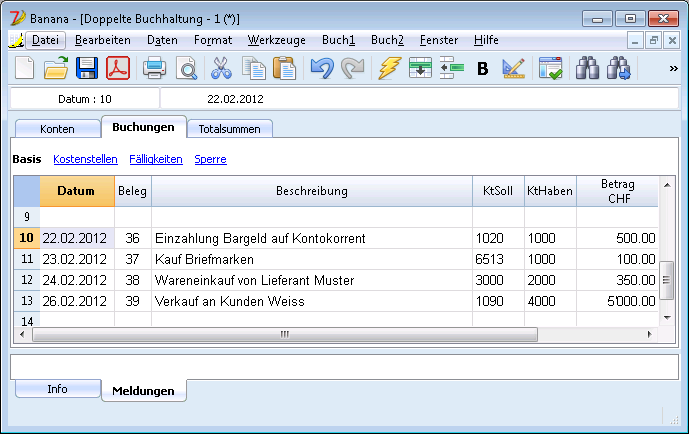Click the vertical scrollbar down arrow
689x434 pixels.
click(x=667, y=318)
